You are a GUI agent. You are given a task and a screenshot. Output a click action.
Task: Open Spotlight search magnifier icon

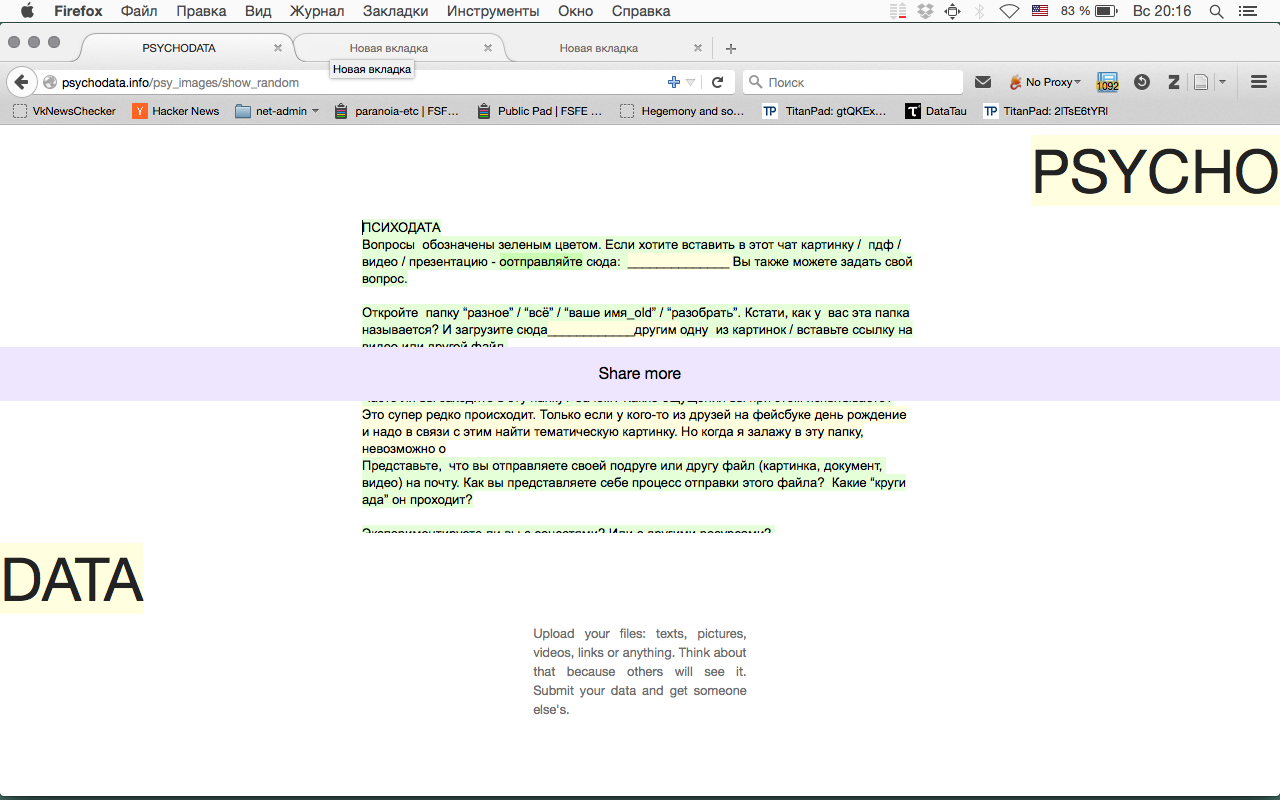(x=1216, y=11)
